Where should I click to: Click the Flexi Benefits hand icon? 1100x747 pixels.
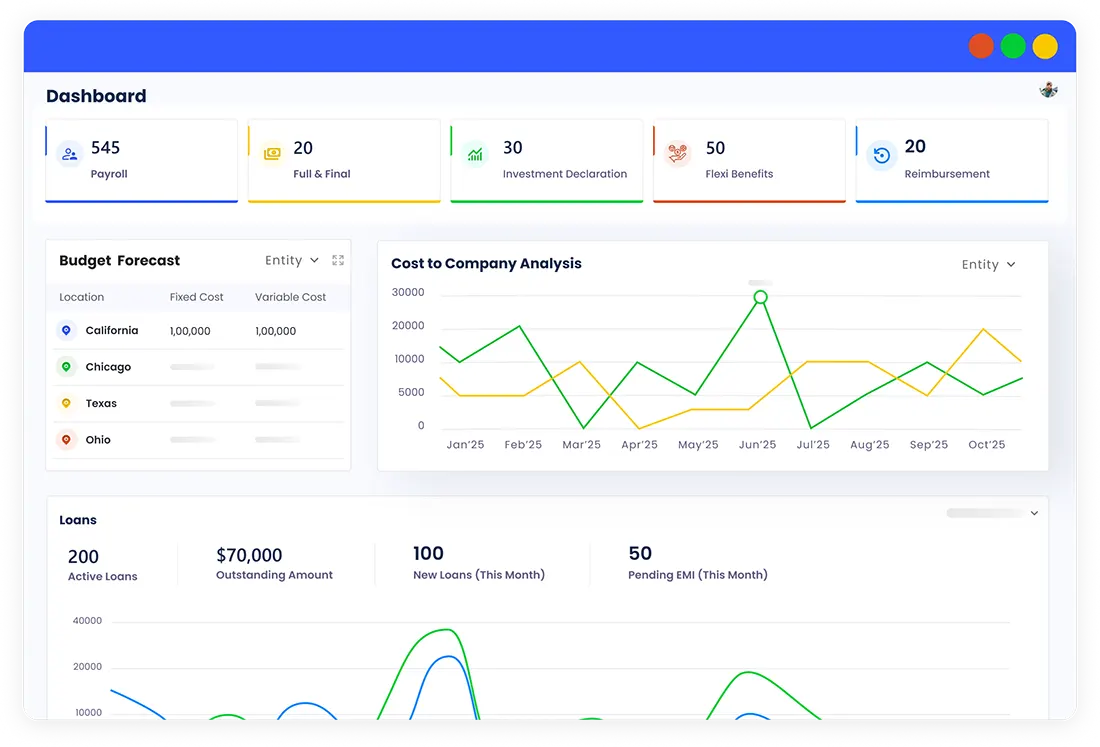(x=678, y=154)
